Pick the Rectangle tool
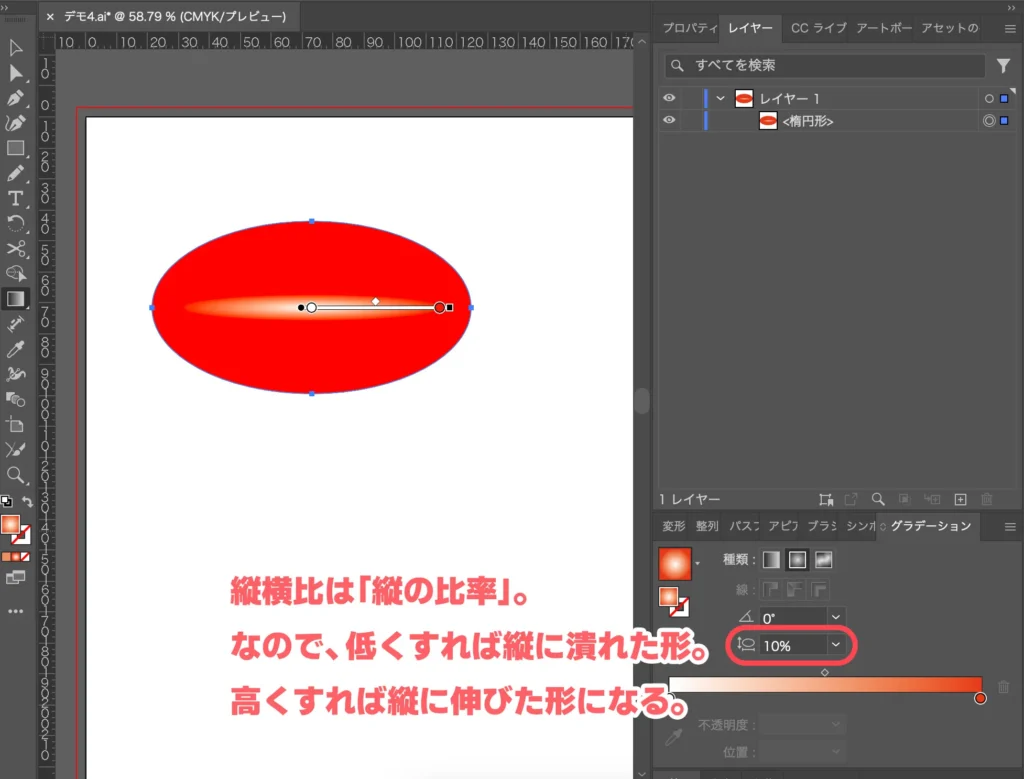Screen dimensions: 1024x779 (16, 150)
